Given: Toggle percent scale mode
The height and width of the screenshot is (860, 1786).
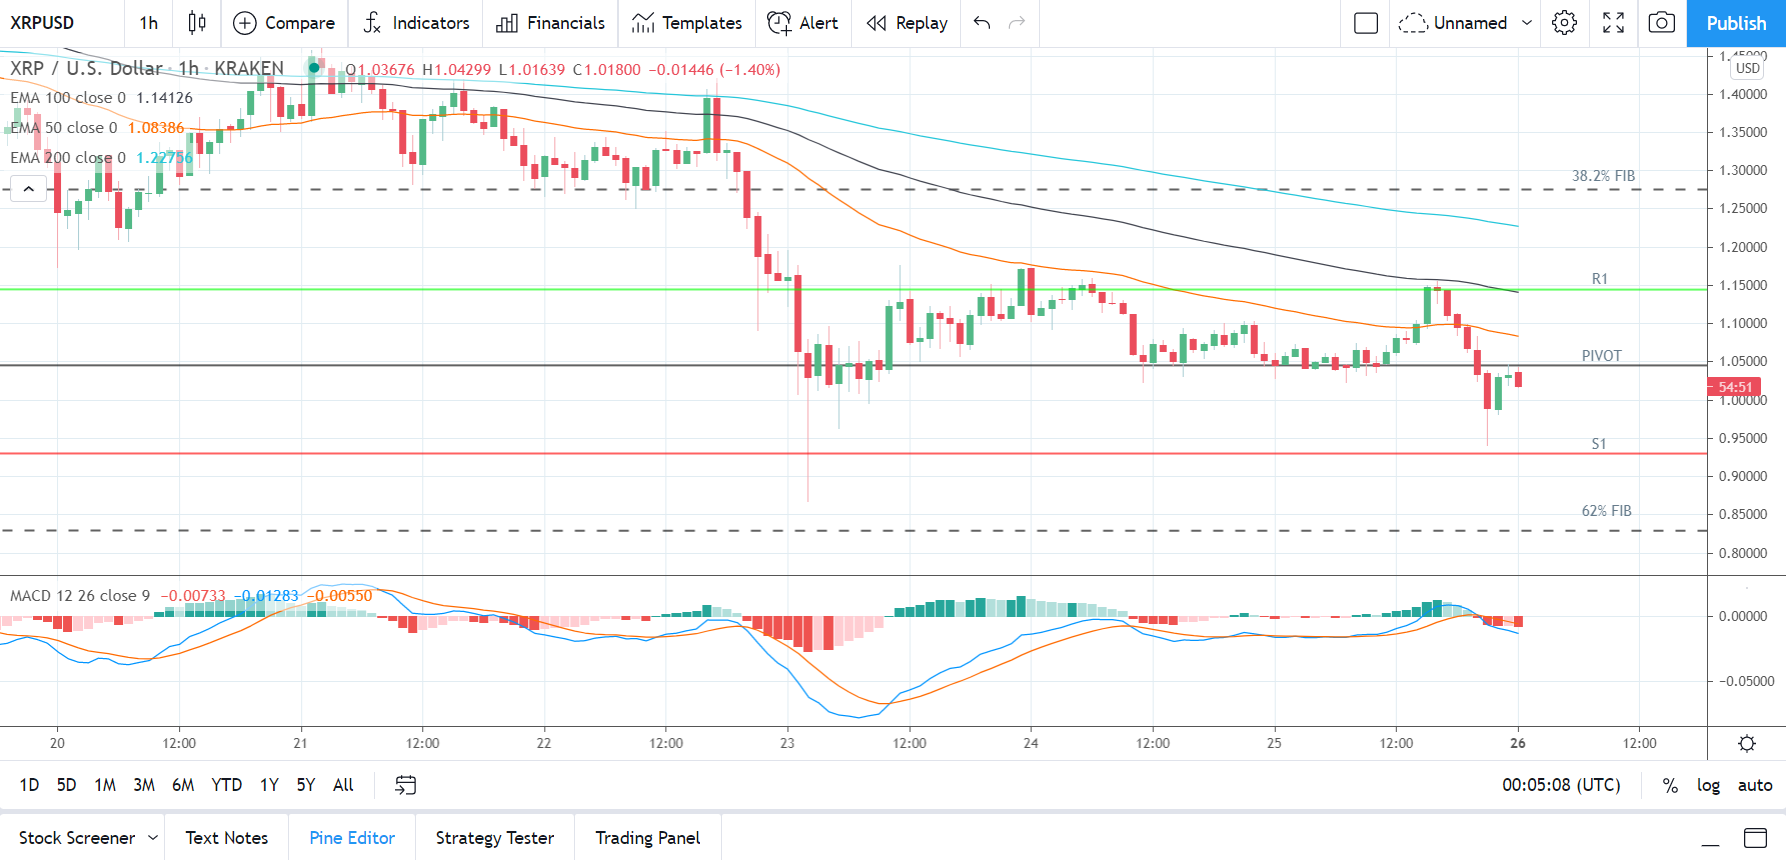Looking at the screenshot, I should [x=1670, y=785].
